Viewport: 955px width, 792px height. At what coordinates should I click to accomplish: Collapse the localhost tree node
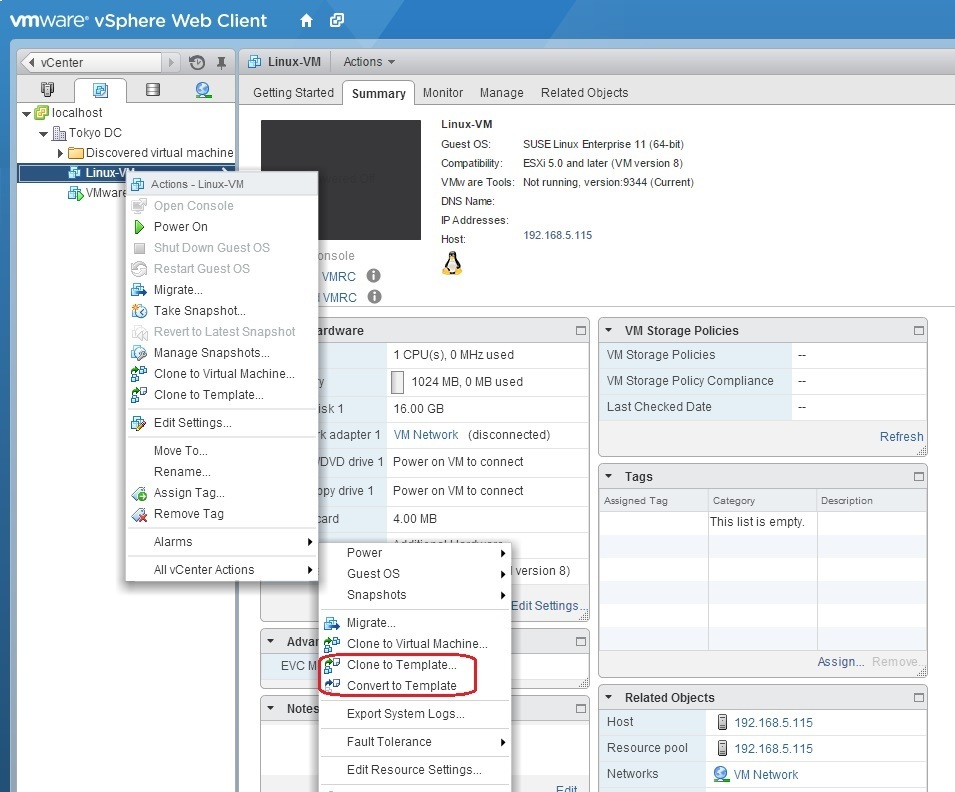pos(26,113)
